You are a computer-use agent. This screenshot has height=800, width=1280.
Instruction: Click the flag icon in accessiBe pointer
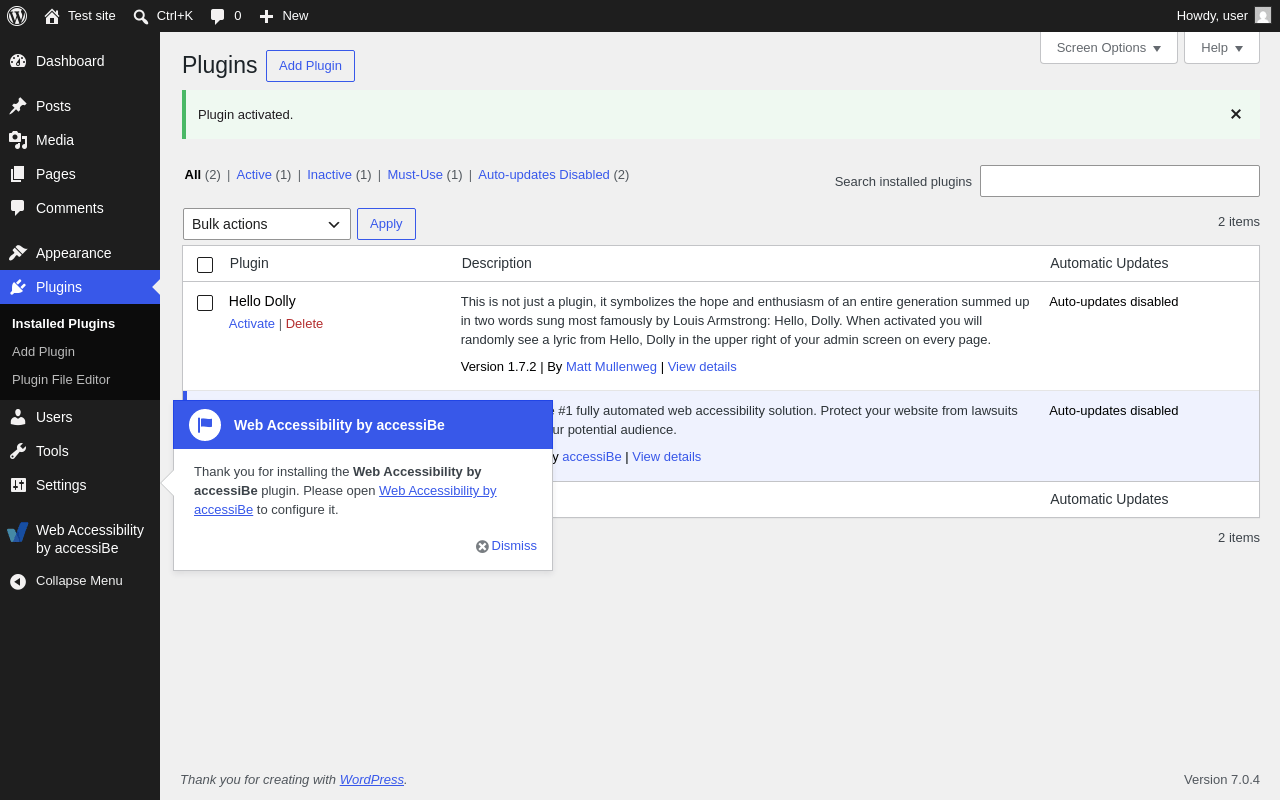pyautogui.click(x=205, y=425)
